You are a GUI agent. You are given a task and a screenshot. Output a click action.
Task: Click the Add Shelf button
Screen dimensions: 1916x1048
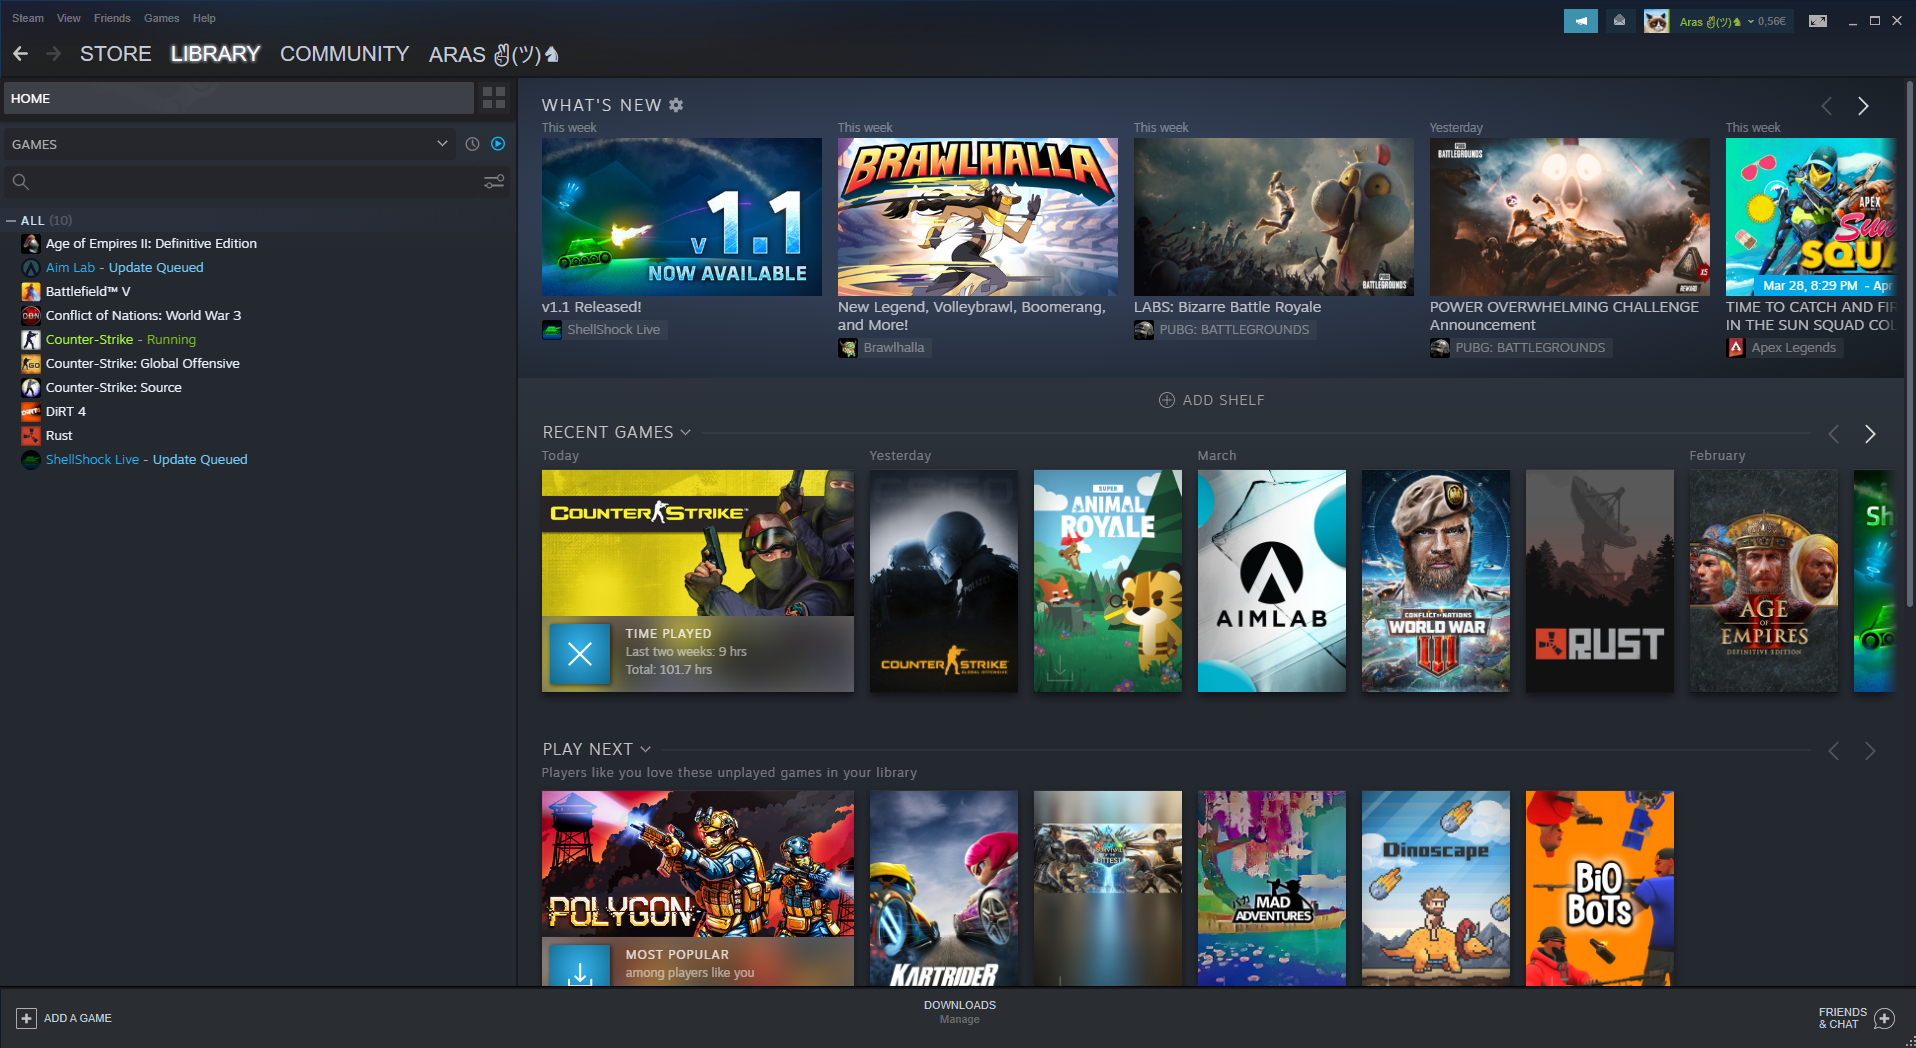coord(1211,400)
